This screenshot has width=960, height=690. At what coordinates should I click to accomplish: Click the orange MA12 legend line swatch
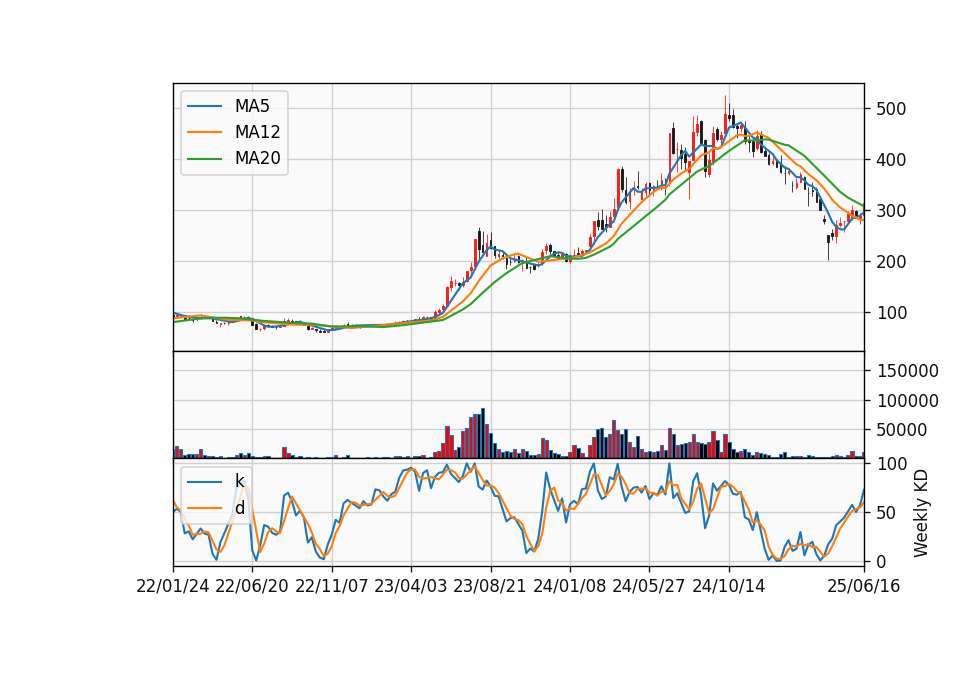(204, 132)
